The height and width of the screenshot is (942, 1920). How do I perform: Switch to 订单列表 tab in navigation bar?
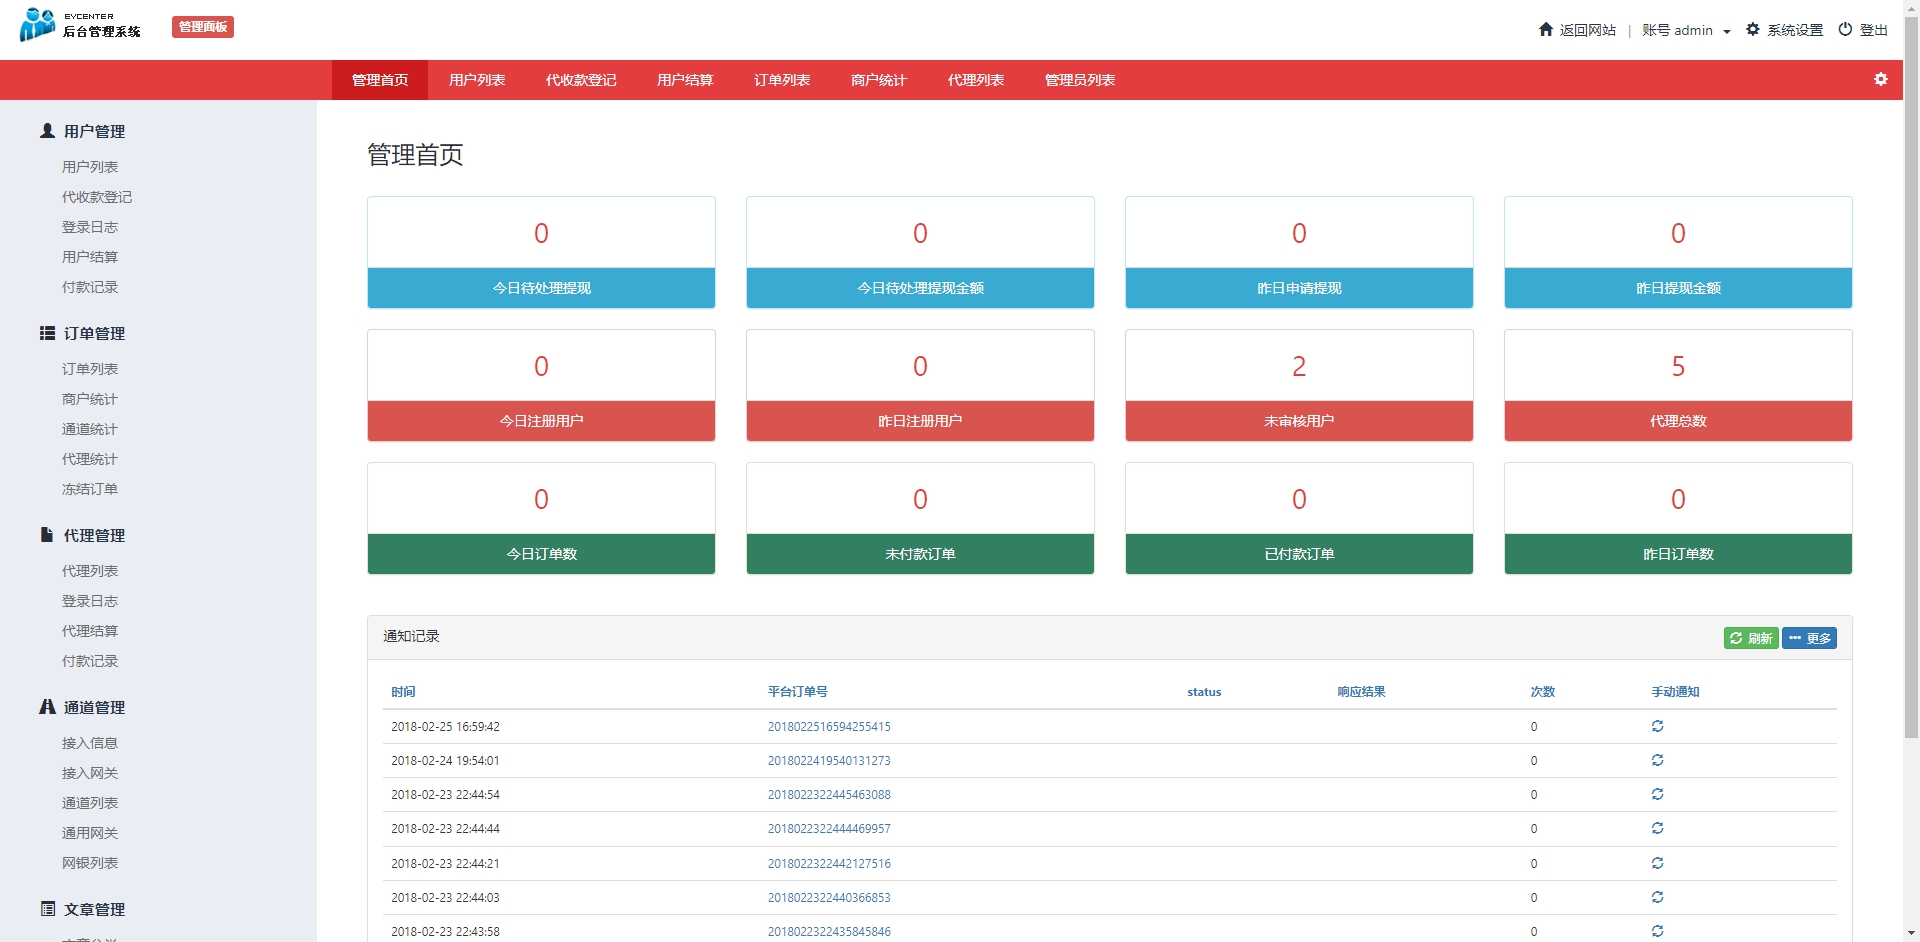(781, 80)
